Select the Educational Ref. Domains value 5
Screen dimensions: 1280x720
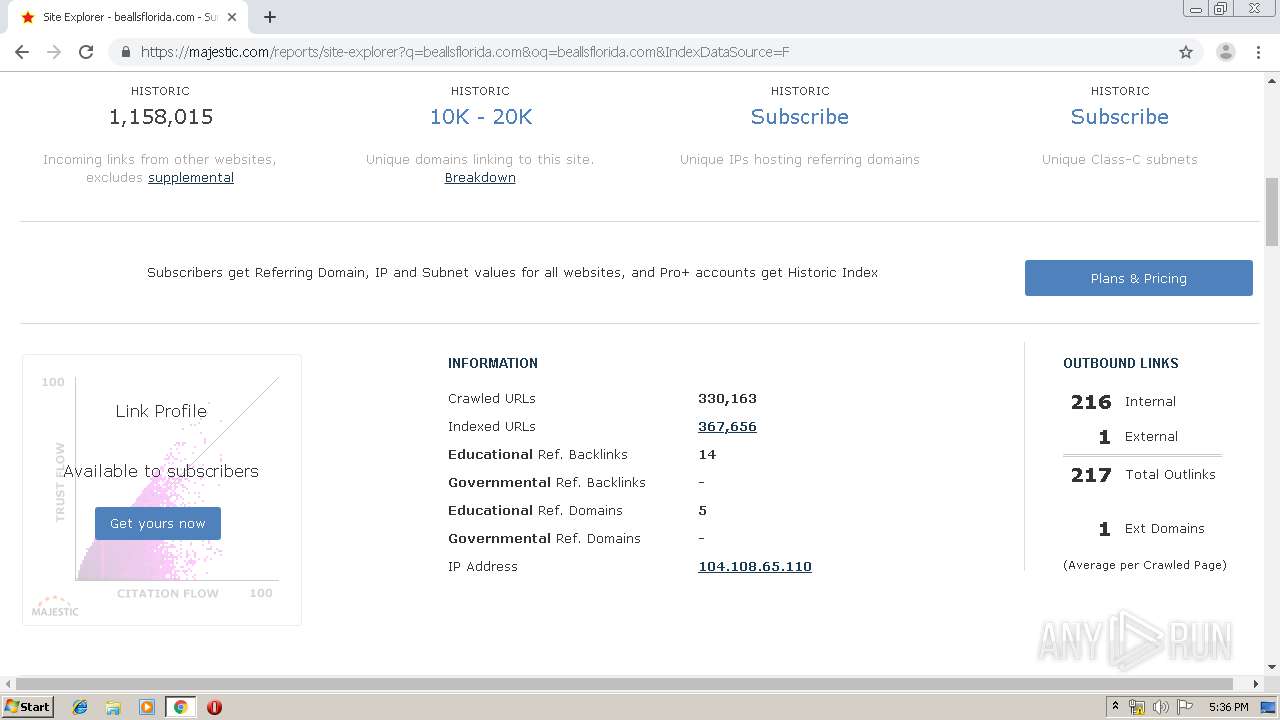702,510
